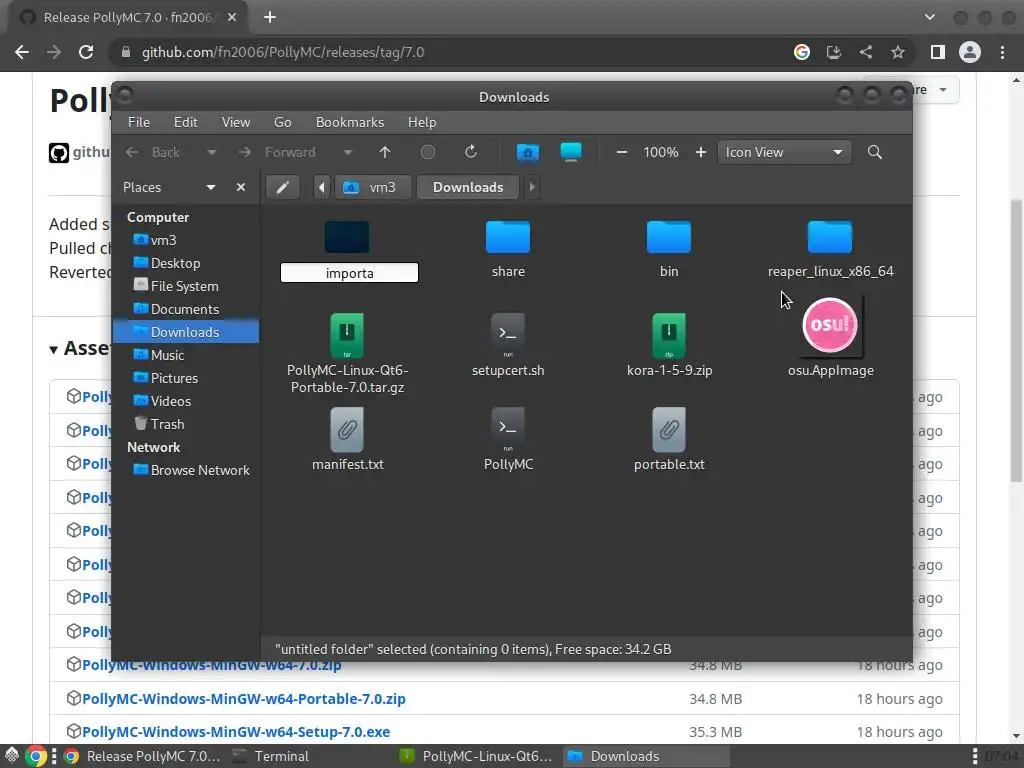The width and height of the screenshot is (1024, 768).
Task: Open Computer location toolbar icon
Action: coord(571,152)
